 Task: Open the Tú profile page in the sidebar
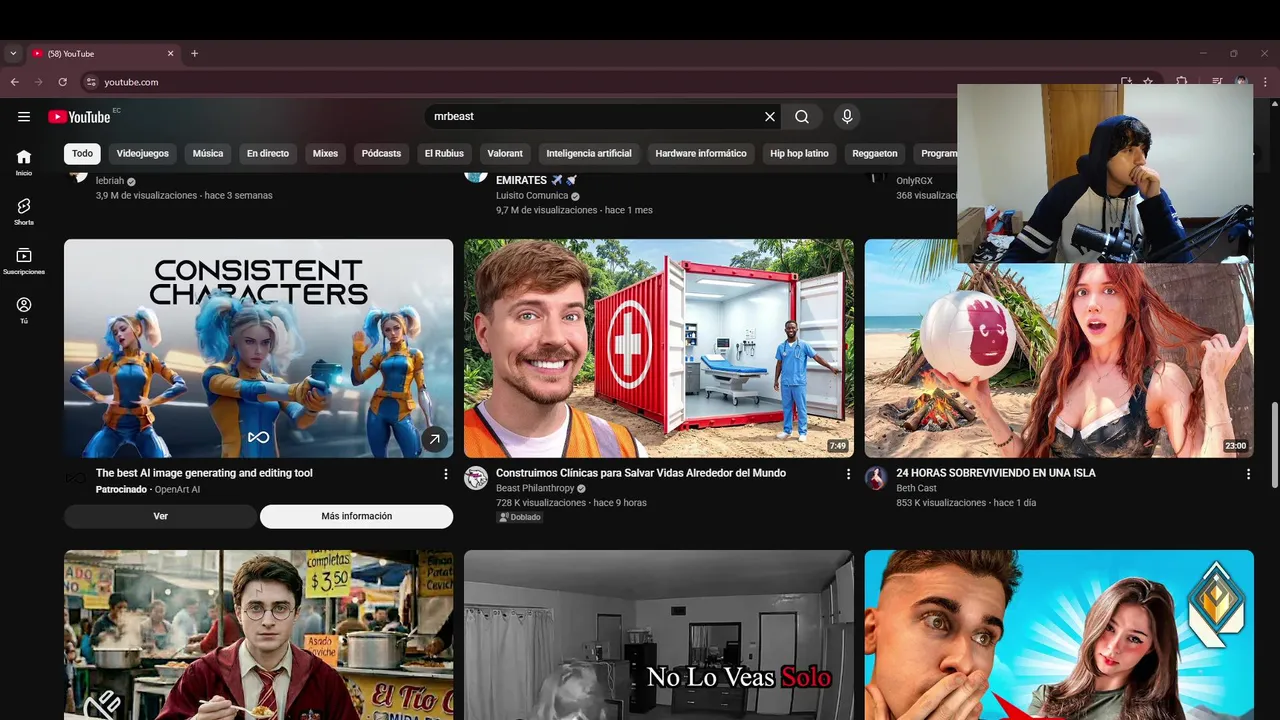(24, 310)
